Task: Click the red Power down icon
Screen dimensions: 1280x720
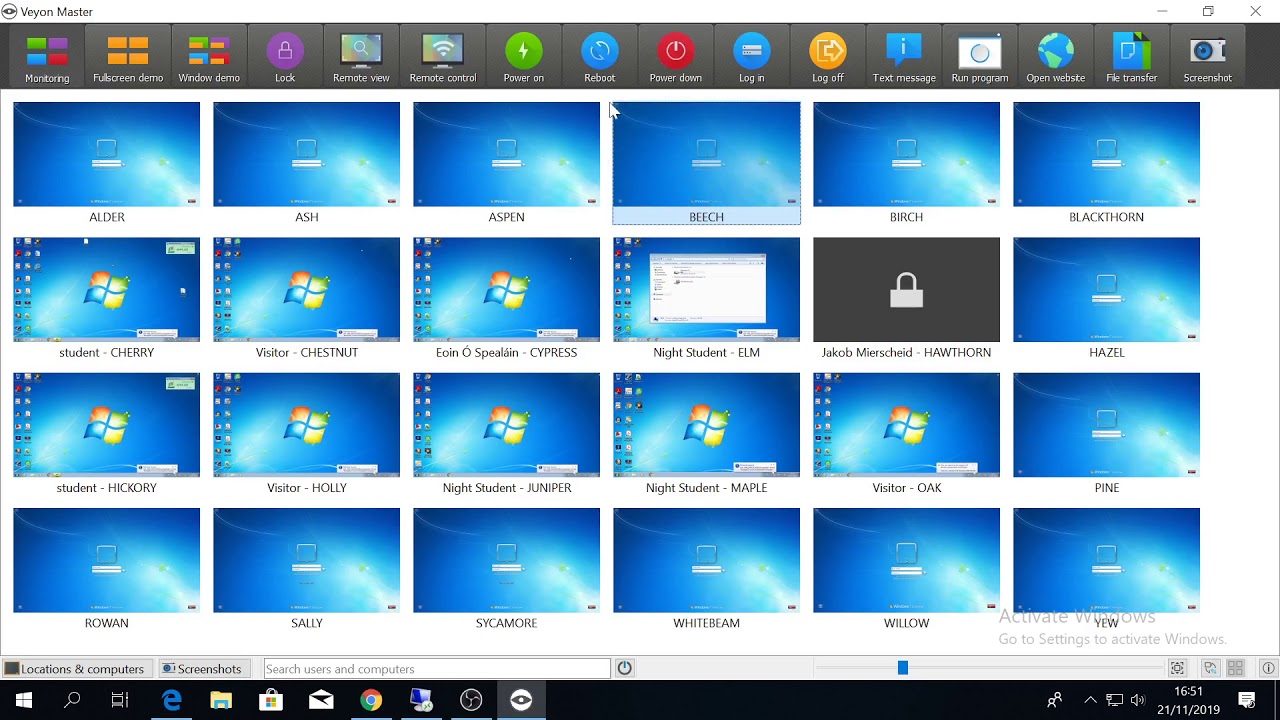Action: tap(676, 58)
